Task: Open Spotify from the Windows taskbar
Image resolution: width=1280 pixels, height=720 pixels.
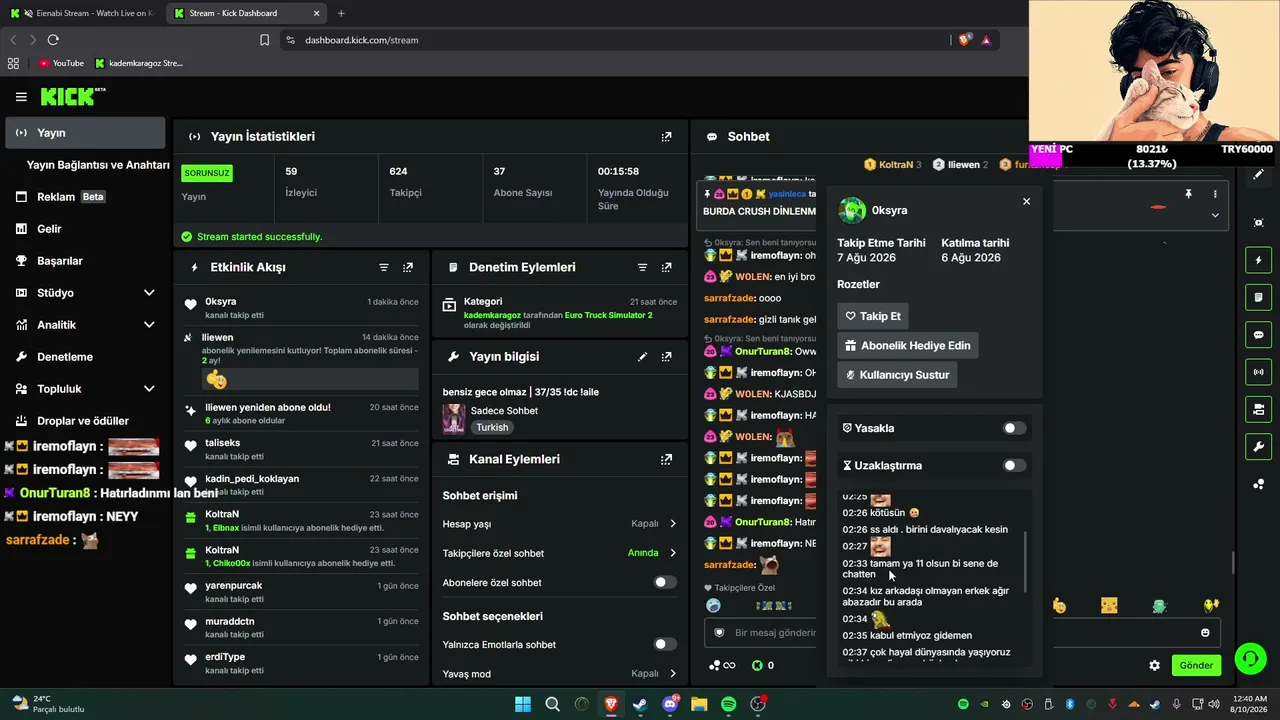Action: point(729,704)
